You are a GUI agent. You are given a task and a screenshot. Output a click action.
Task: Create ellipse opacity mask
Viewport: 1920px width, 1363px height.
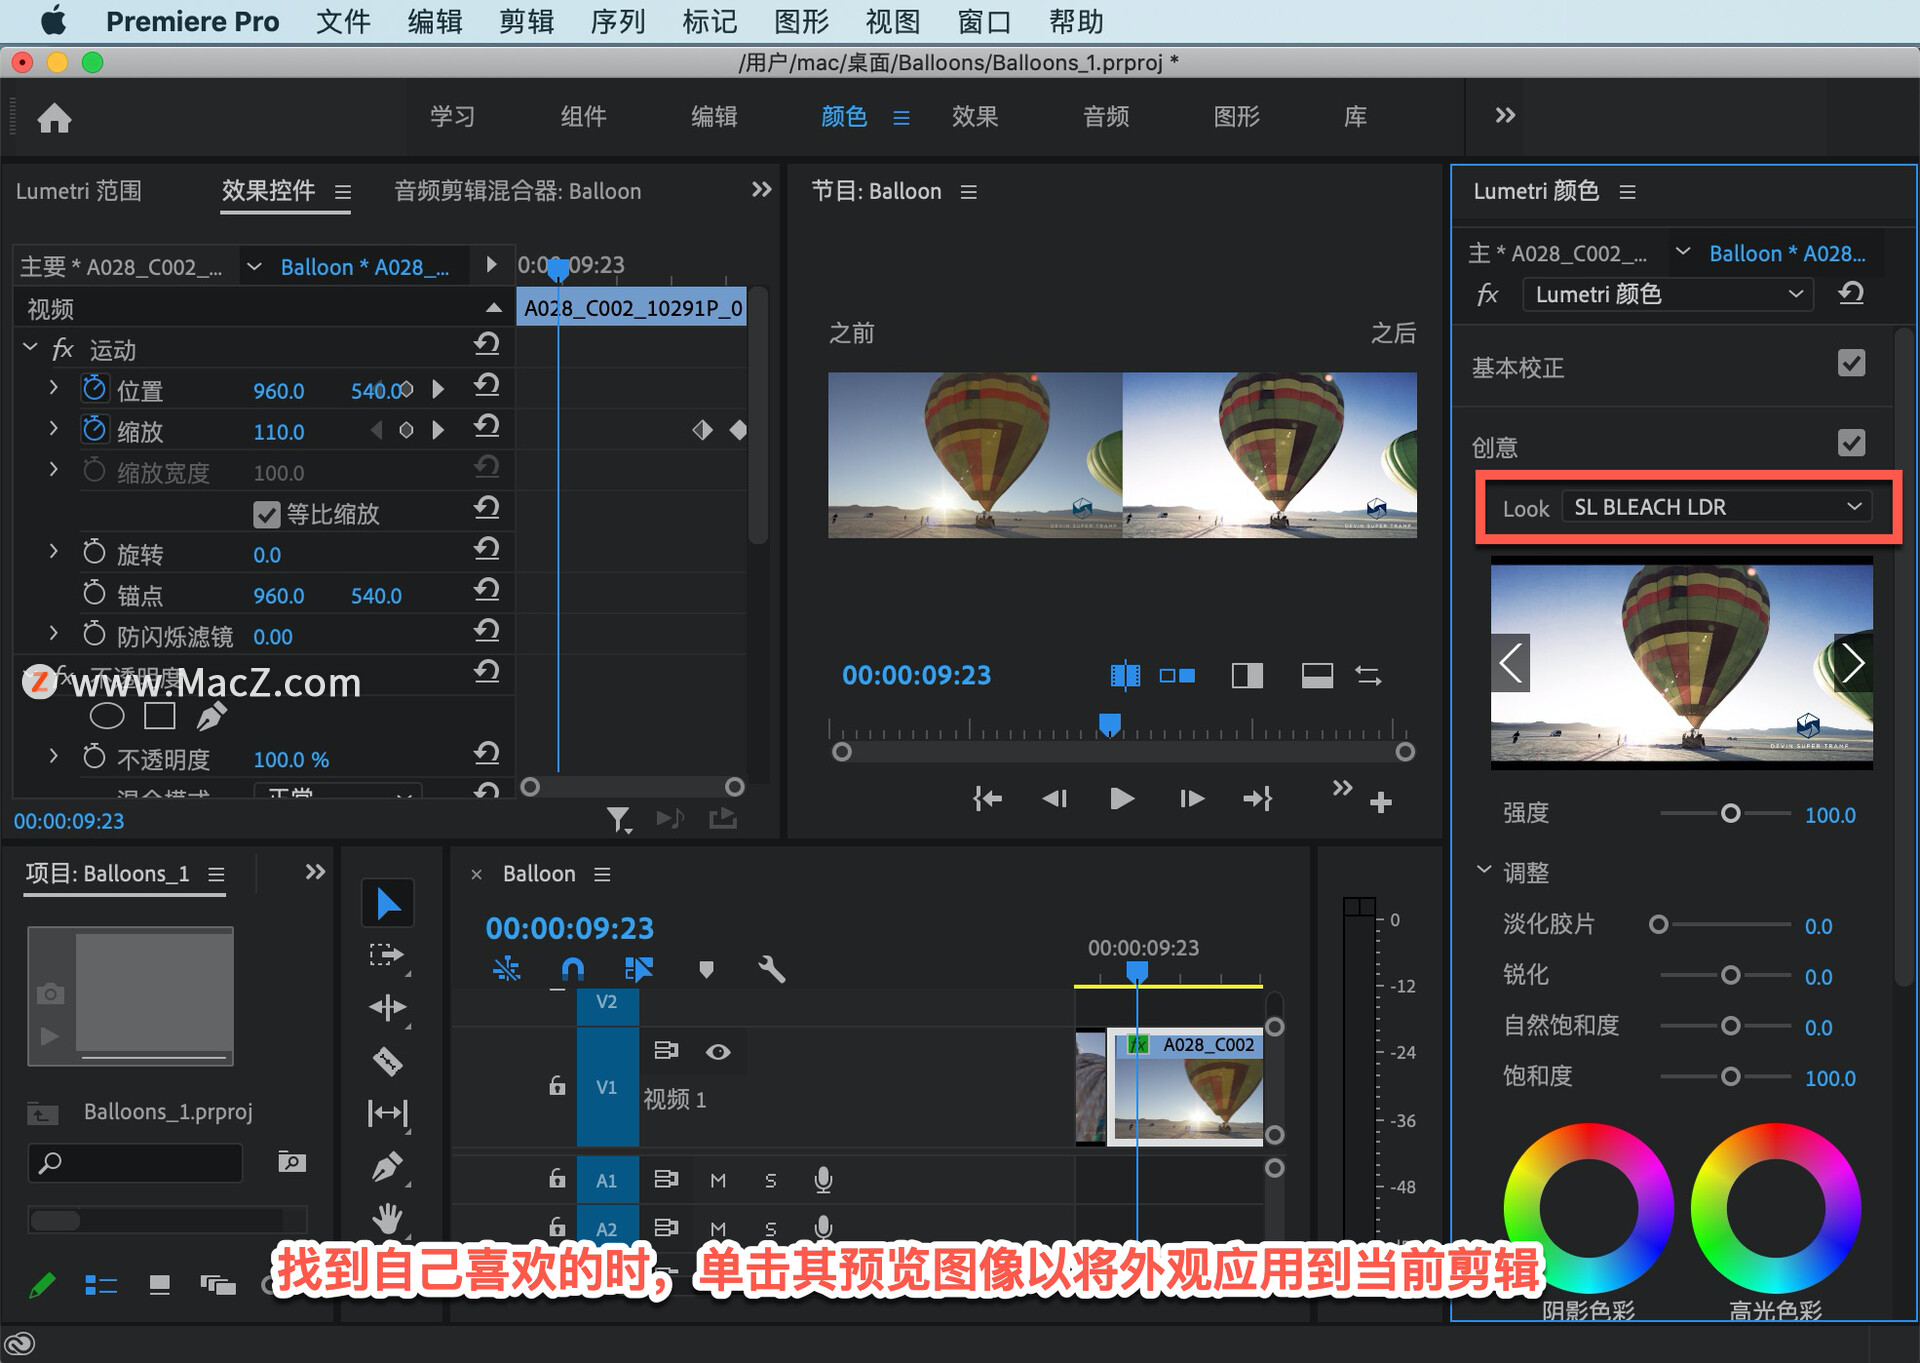click(x=107, y=716)
